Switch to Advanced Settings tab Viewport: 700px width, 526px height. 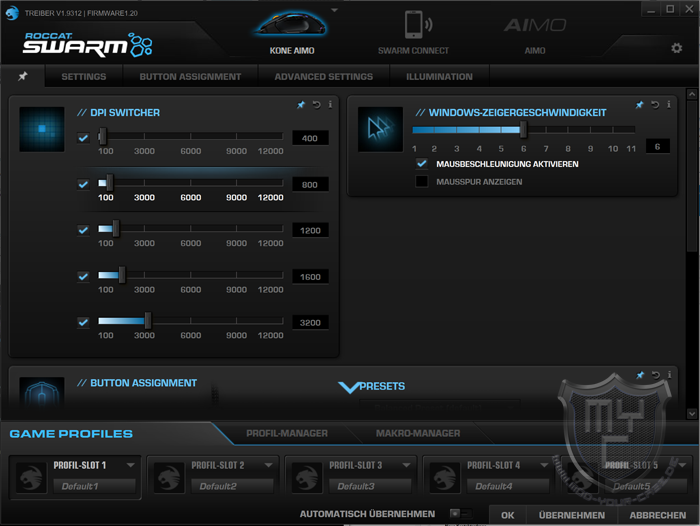pyautogui.click(x=324, y=76)
